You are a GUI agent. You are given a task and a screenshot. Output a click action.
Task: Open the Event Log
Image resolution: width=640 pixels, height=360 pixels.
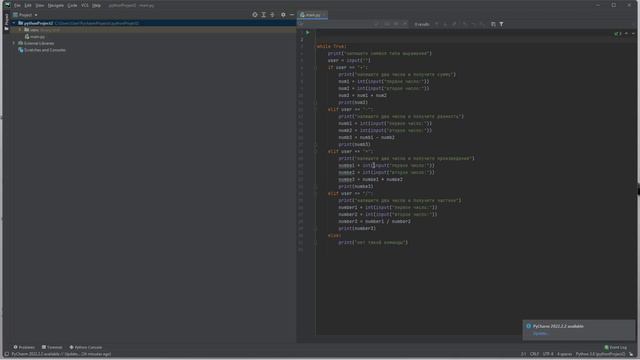(616, 347)
